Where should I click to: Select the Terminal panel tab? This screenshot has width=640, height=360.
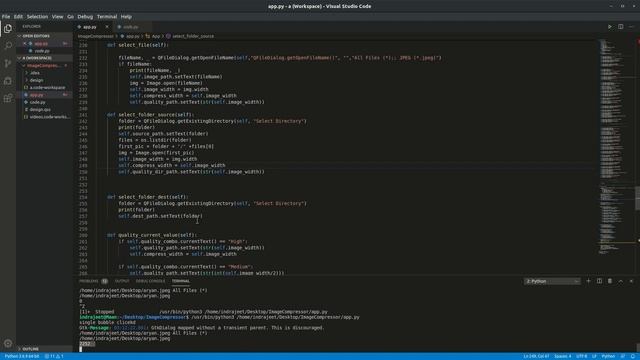(x=180, y=281)
